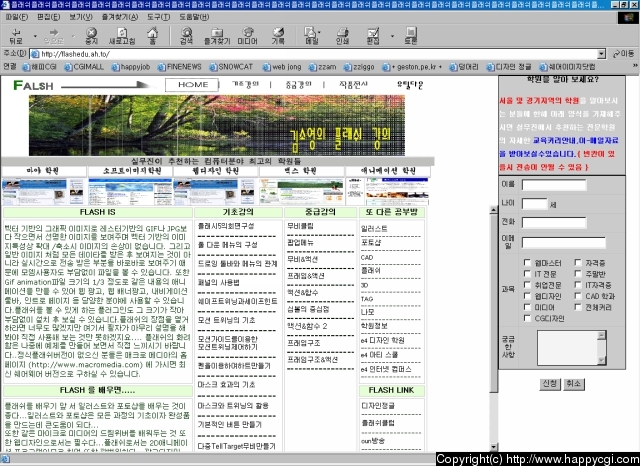
Task: Click the HOME navigation button on page
Action: [x=192, y=85]
